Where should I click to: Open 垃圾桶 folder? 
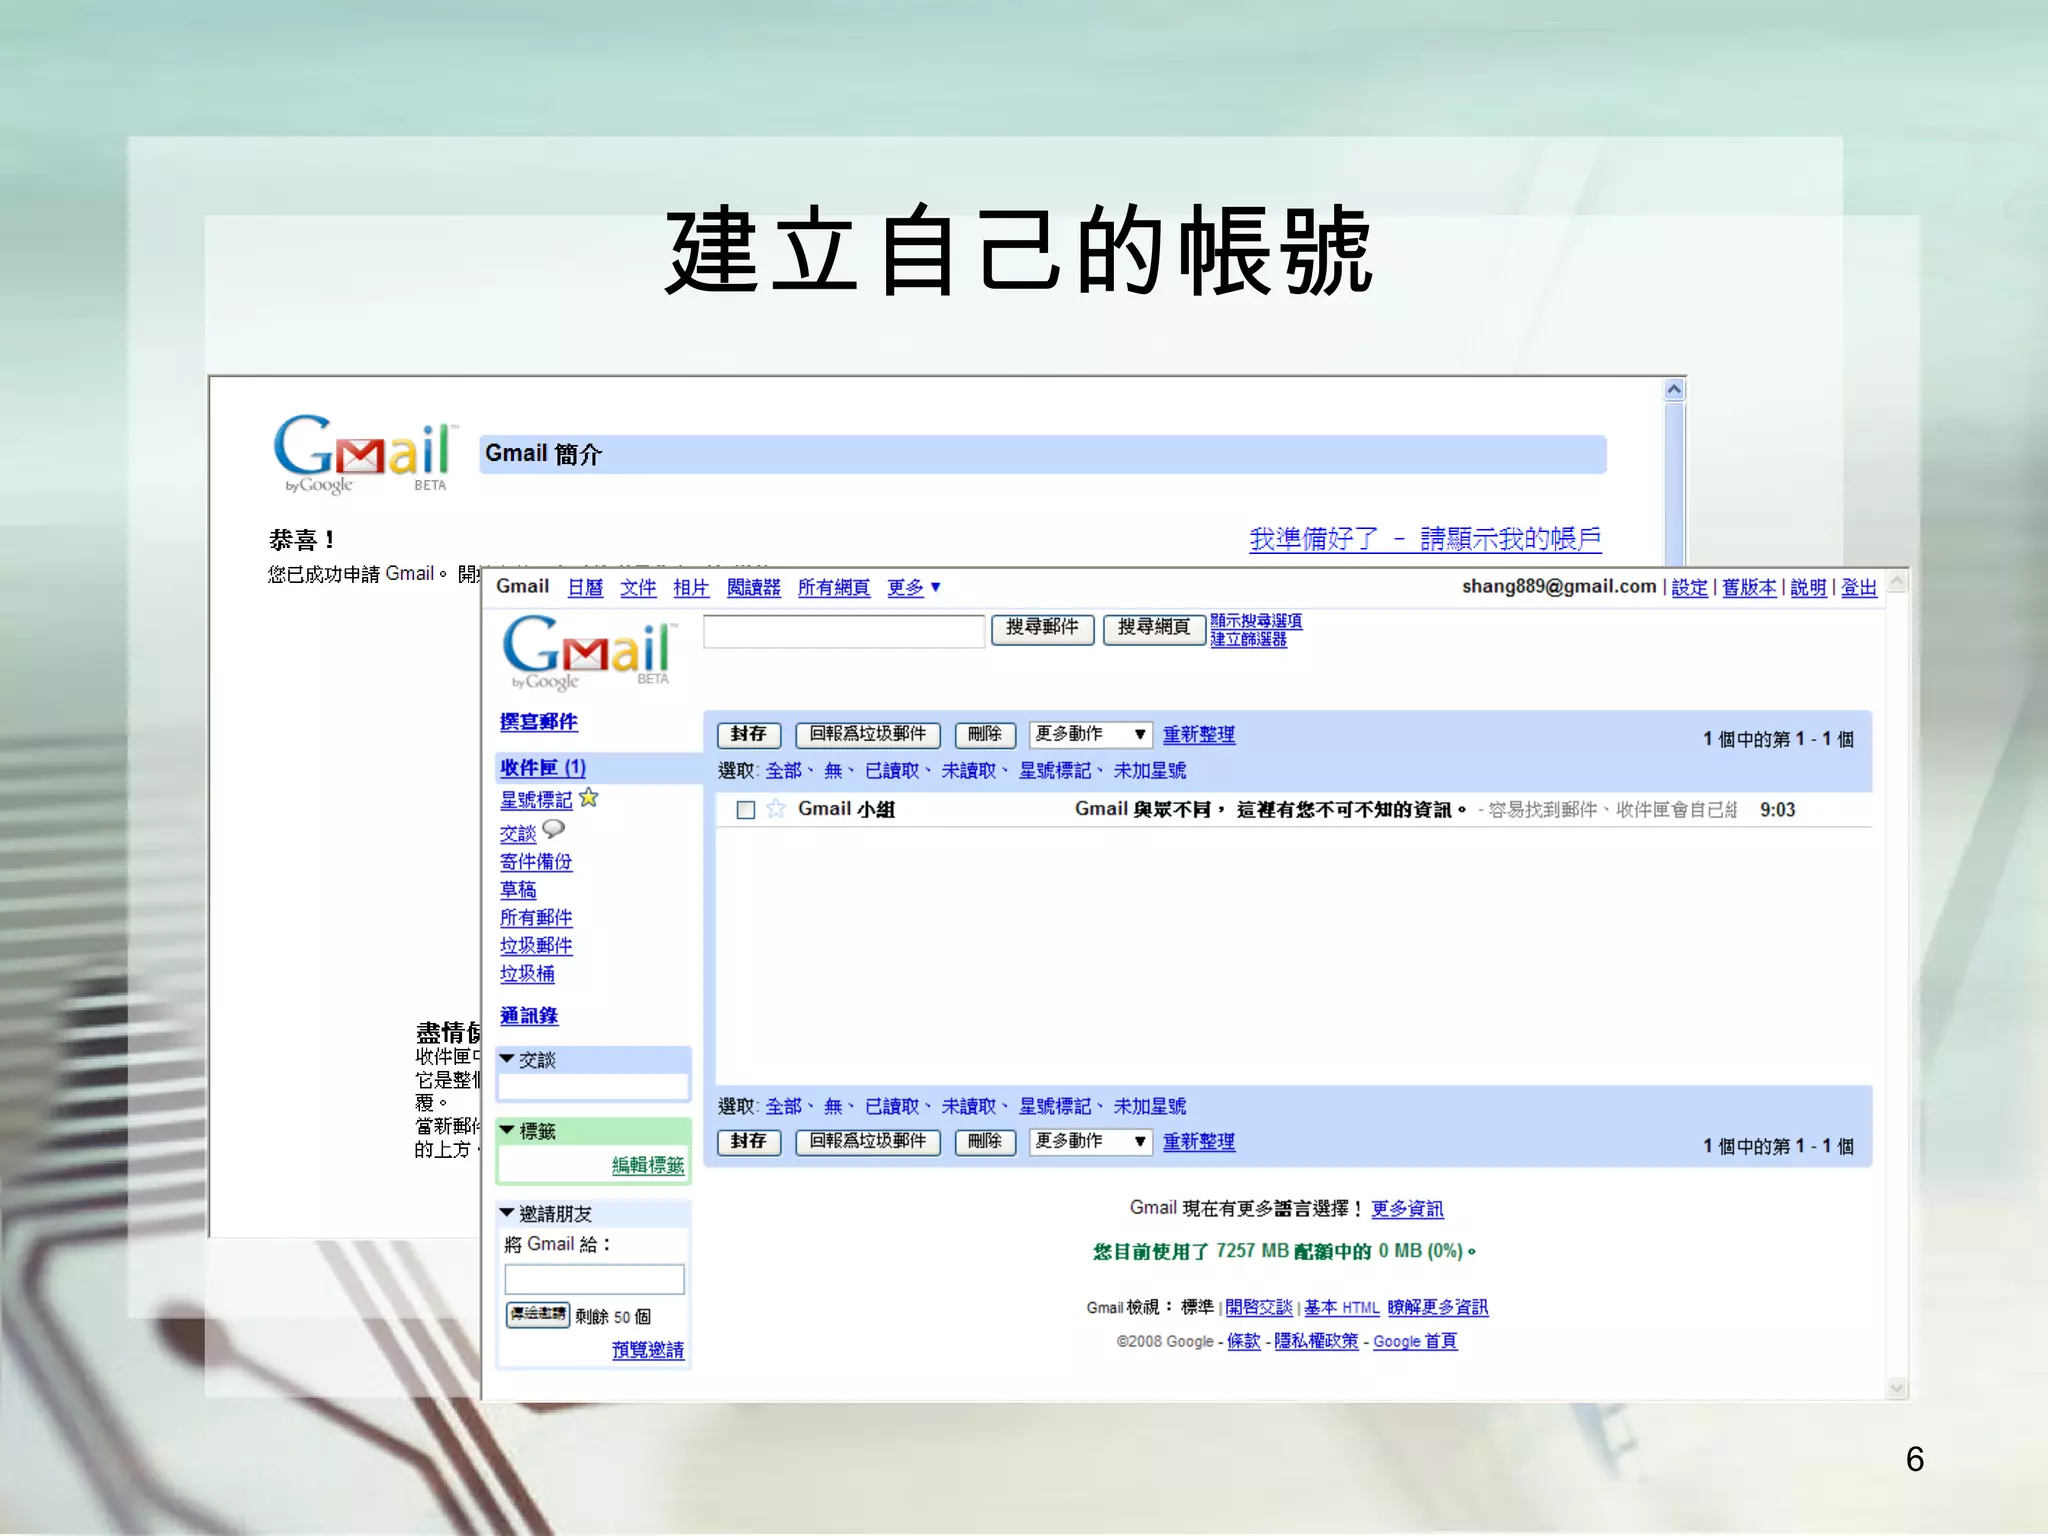click(527, 973)
